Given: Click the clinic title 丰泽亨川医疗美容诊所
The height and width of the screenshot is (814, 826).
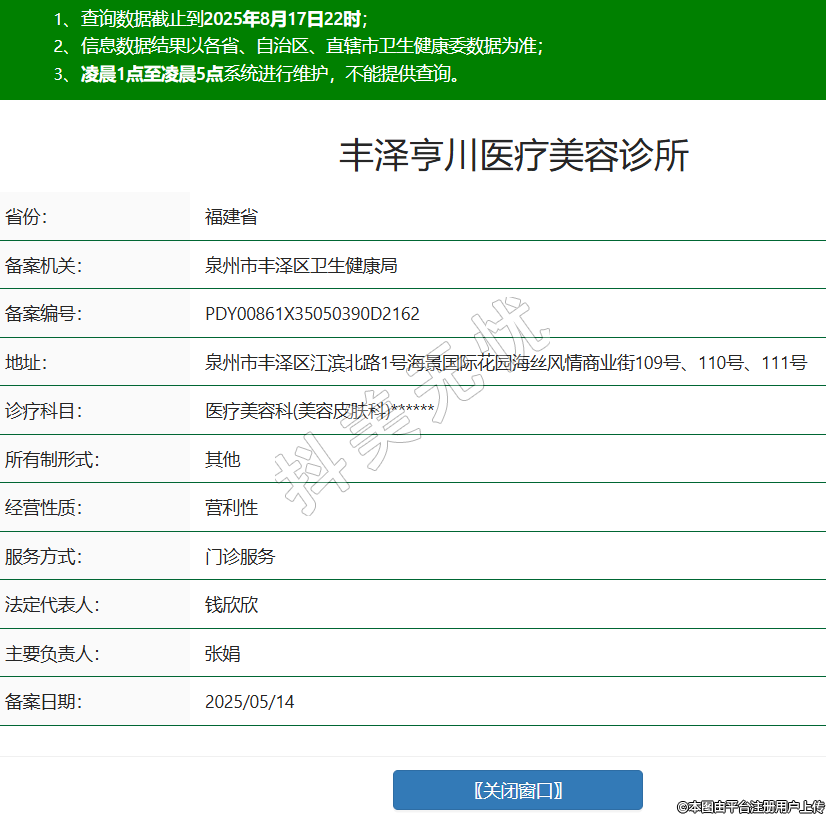Looking at the screenshot, I should point(514,156).
